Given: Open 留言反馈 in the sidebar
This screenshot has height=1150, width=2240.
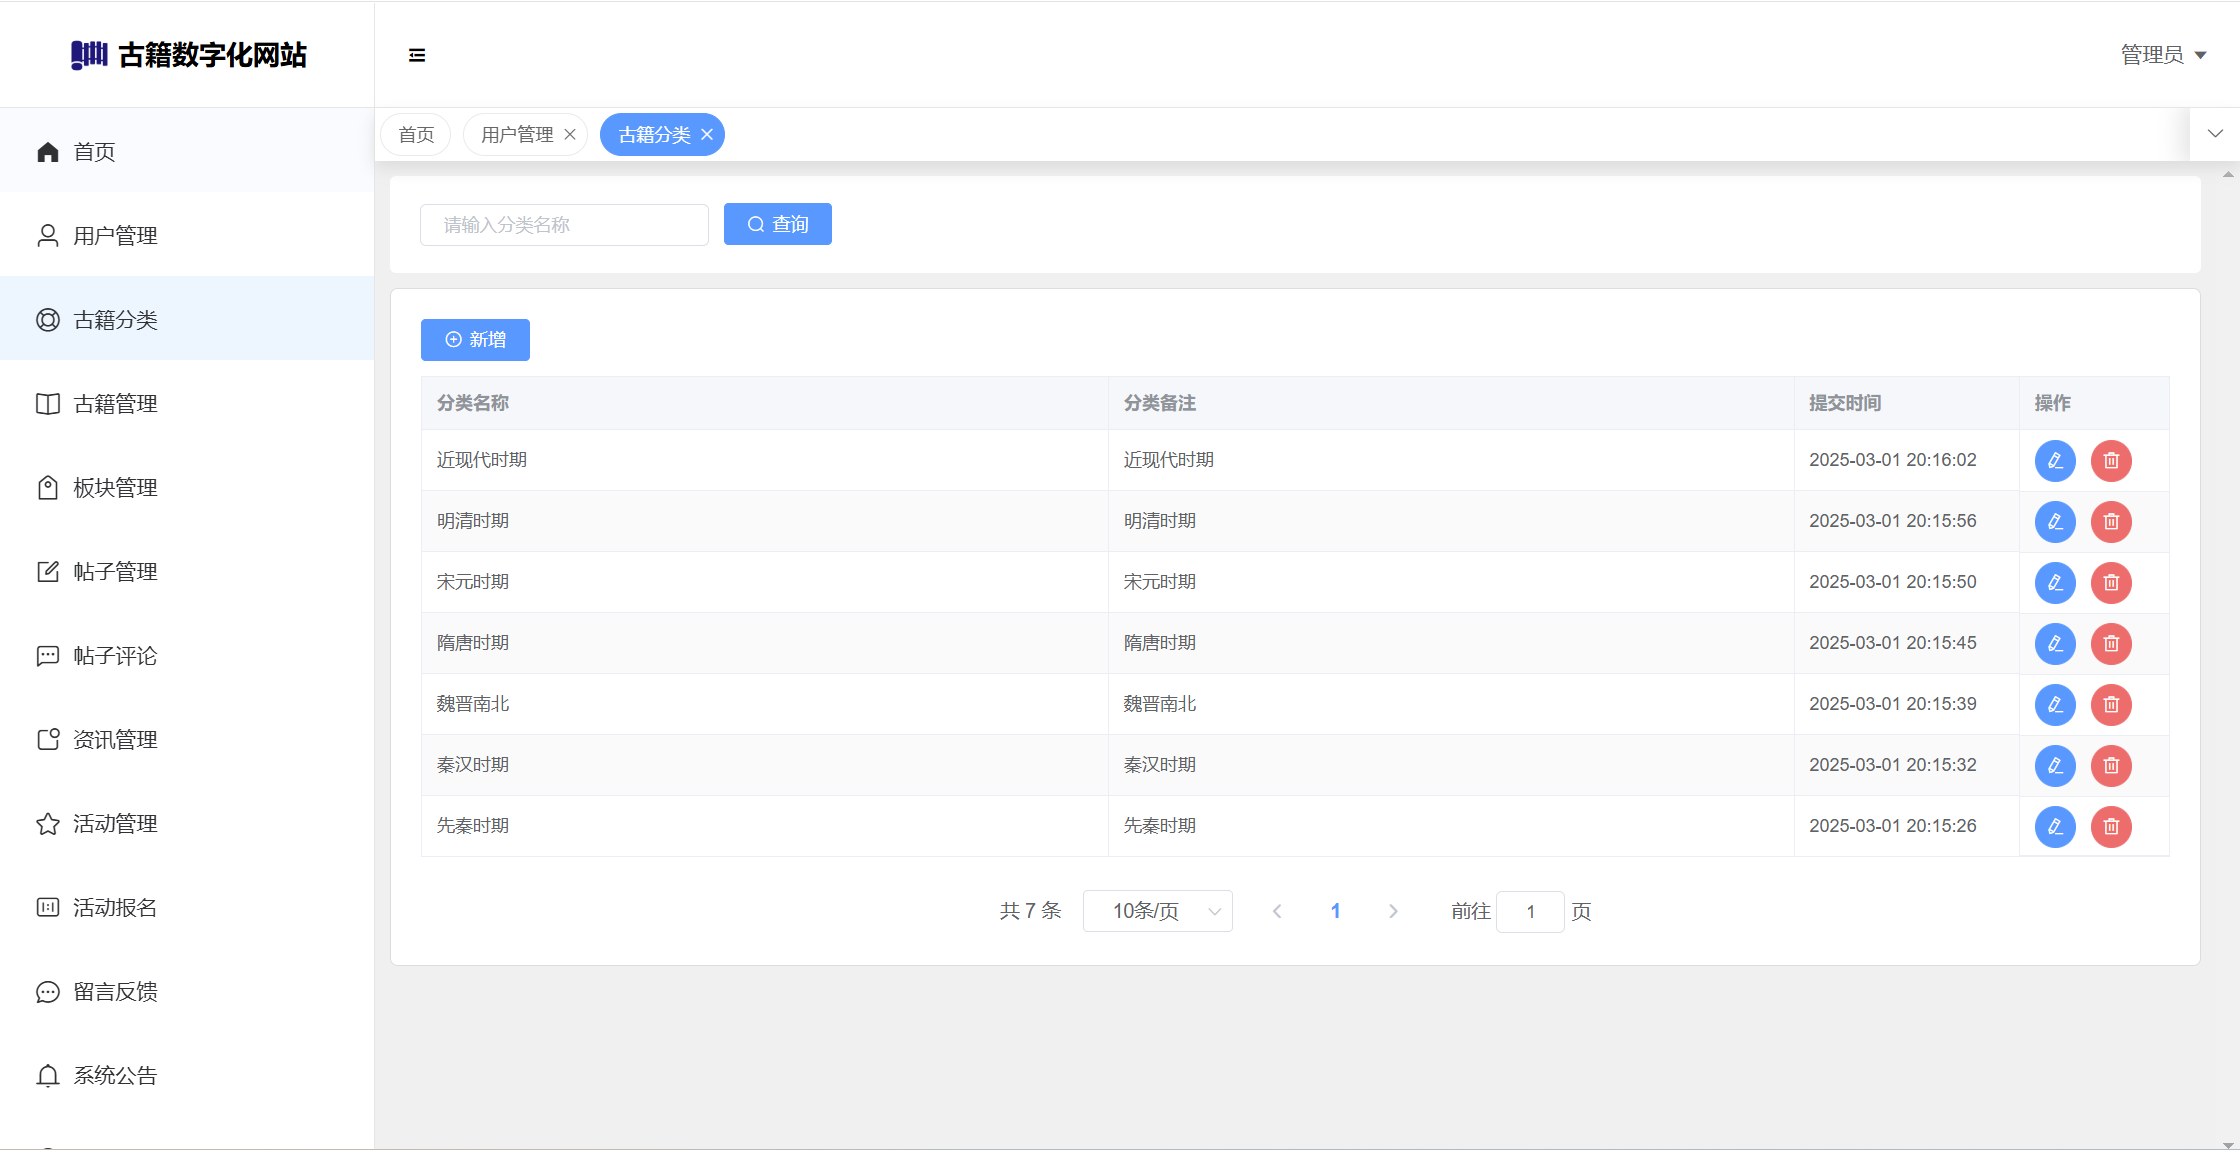Looking at the screenshot, I should click(x=115, y=992).
